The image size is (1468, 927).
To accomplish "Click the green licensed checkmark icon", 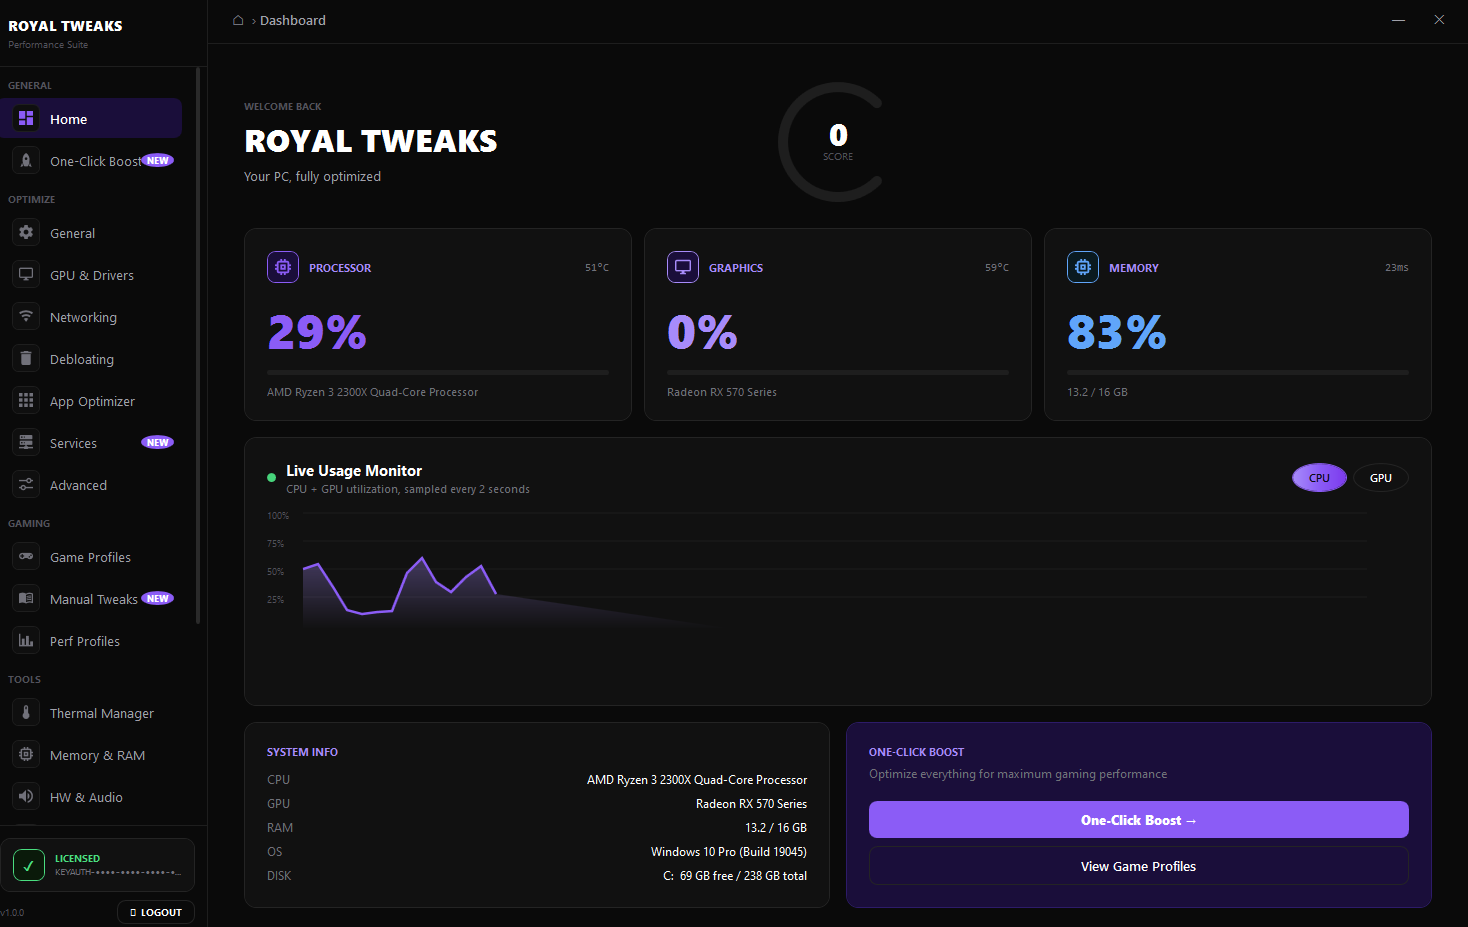I will pyautogui.click(x=29, y=865).
